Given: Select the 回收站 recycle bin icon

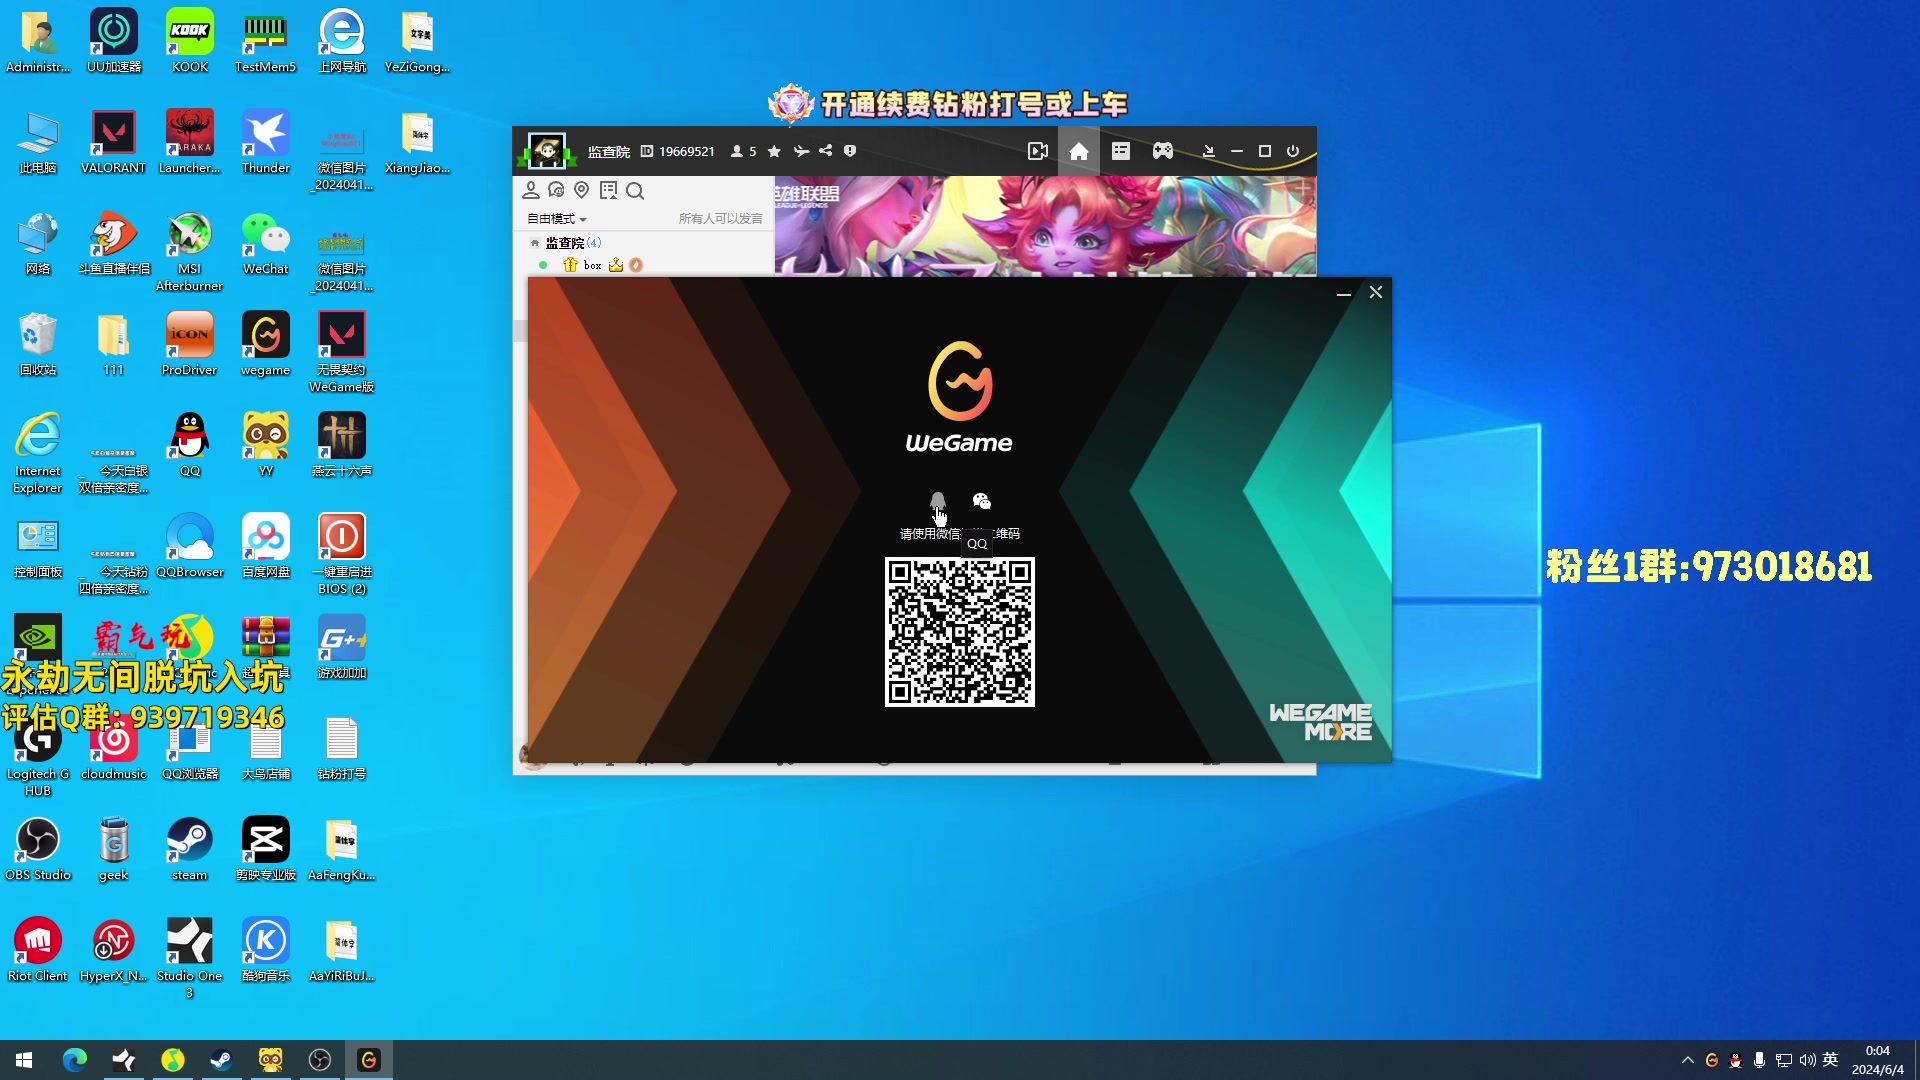Looking at the screenshot, I should (38, 343).
